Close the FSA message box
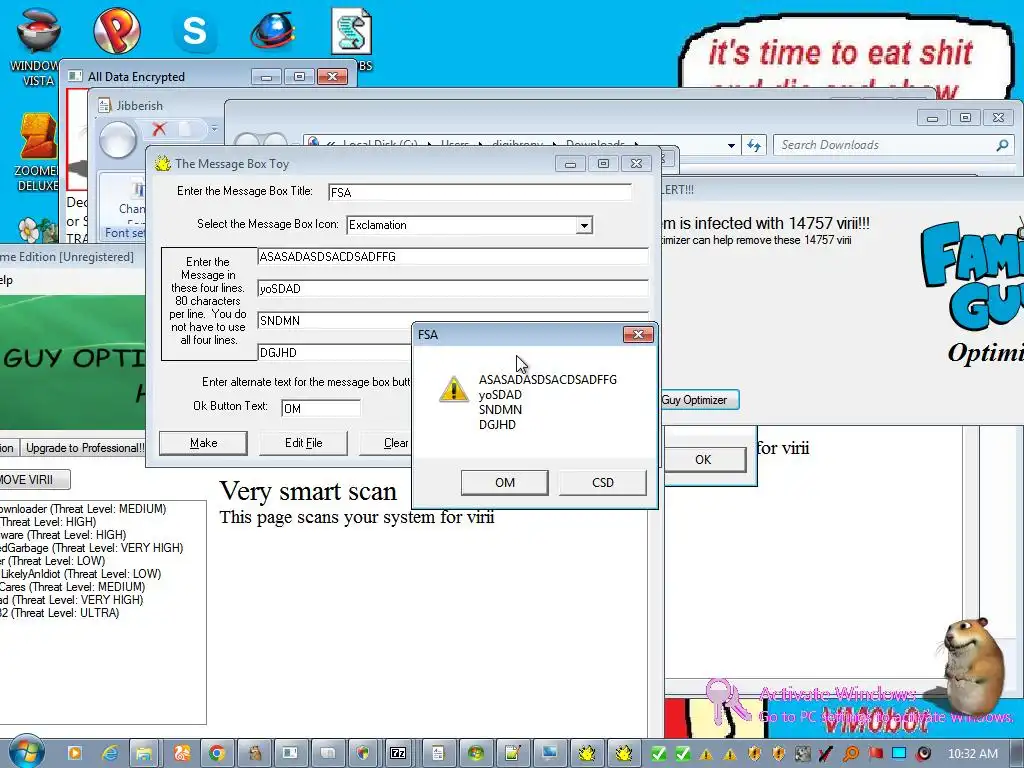This screenshot has width=1024, height=768. pos(638,334)
